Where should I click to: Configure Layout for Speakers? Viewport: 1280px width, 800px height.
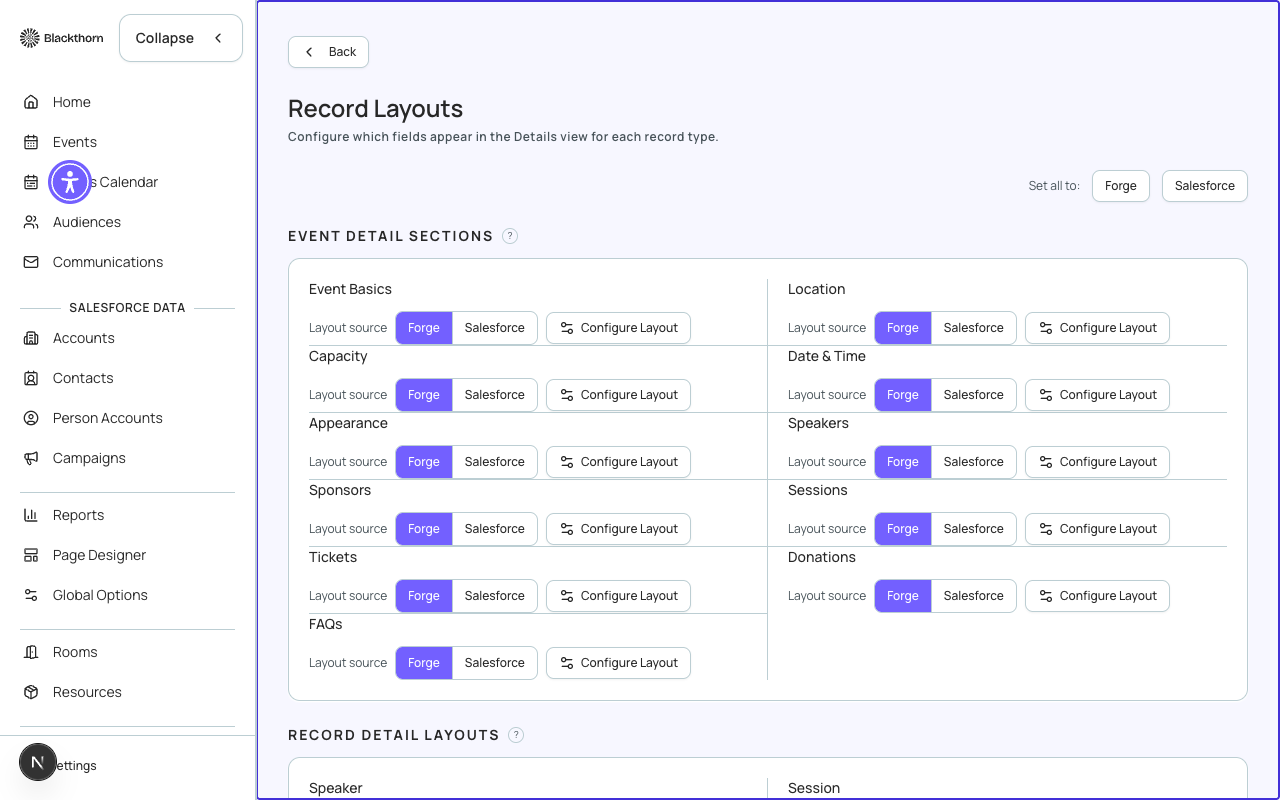click(x=1097, y=462)
